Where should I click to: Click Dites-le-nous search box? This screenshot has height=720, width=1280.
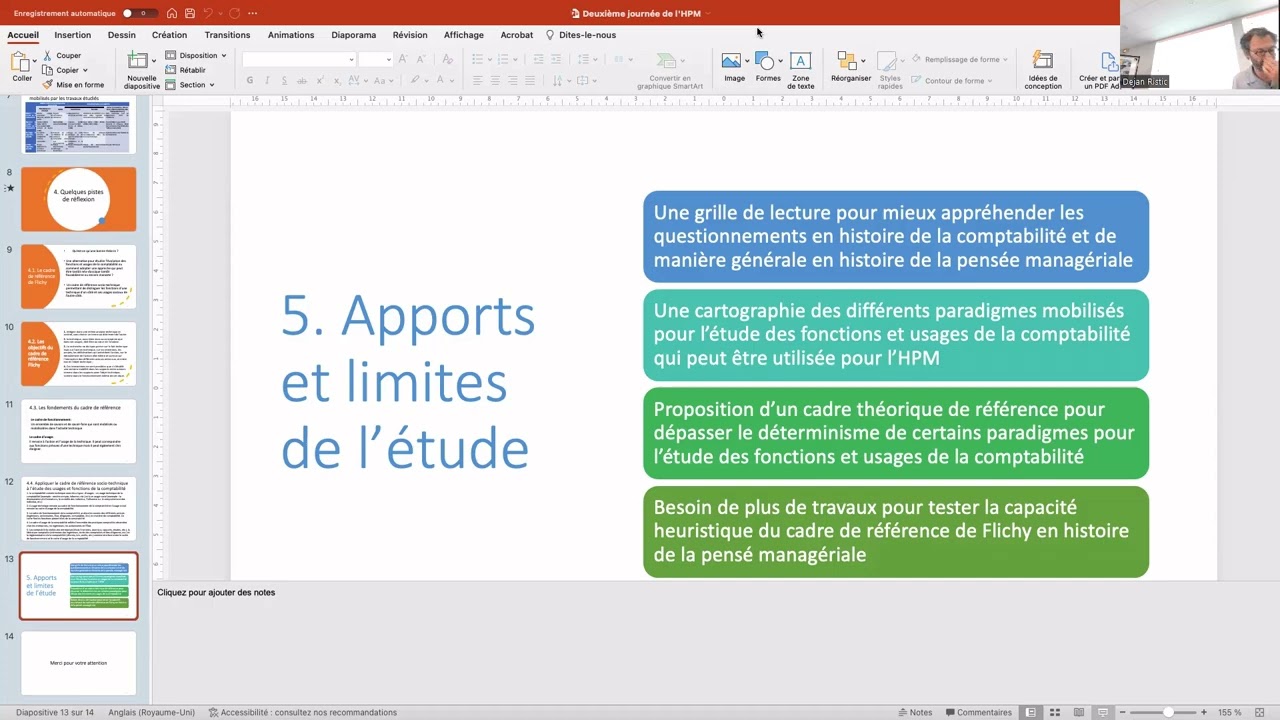tap(581, 35)
